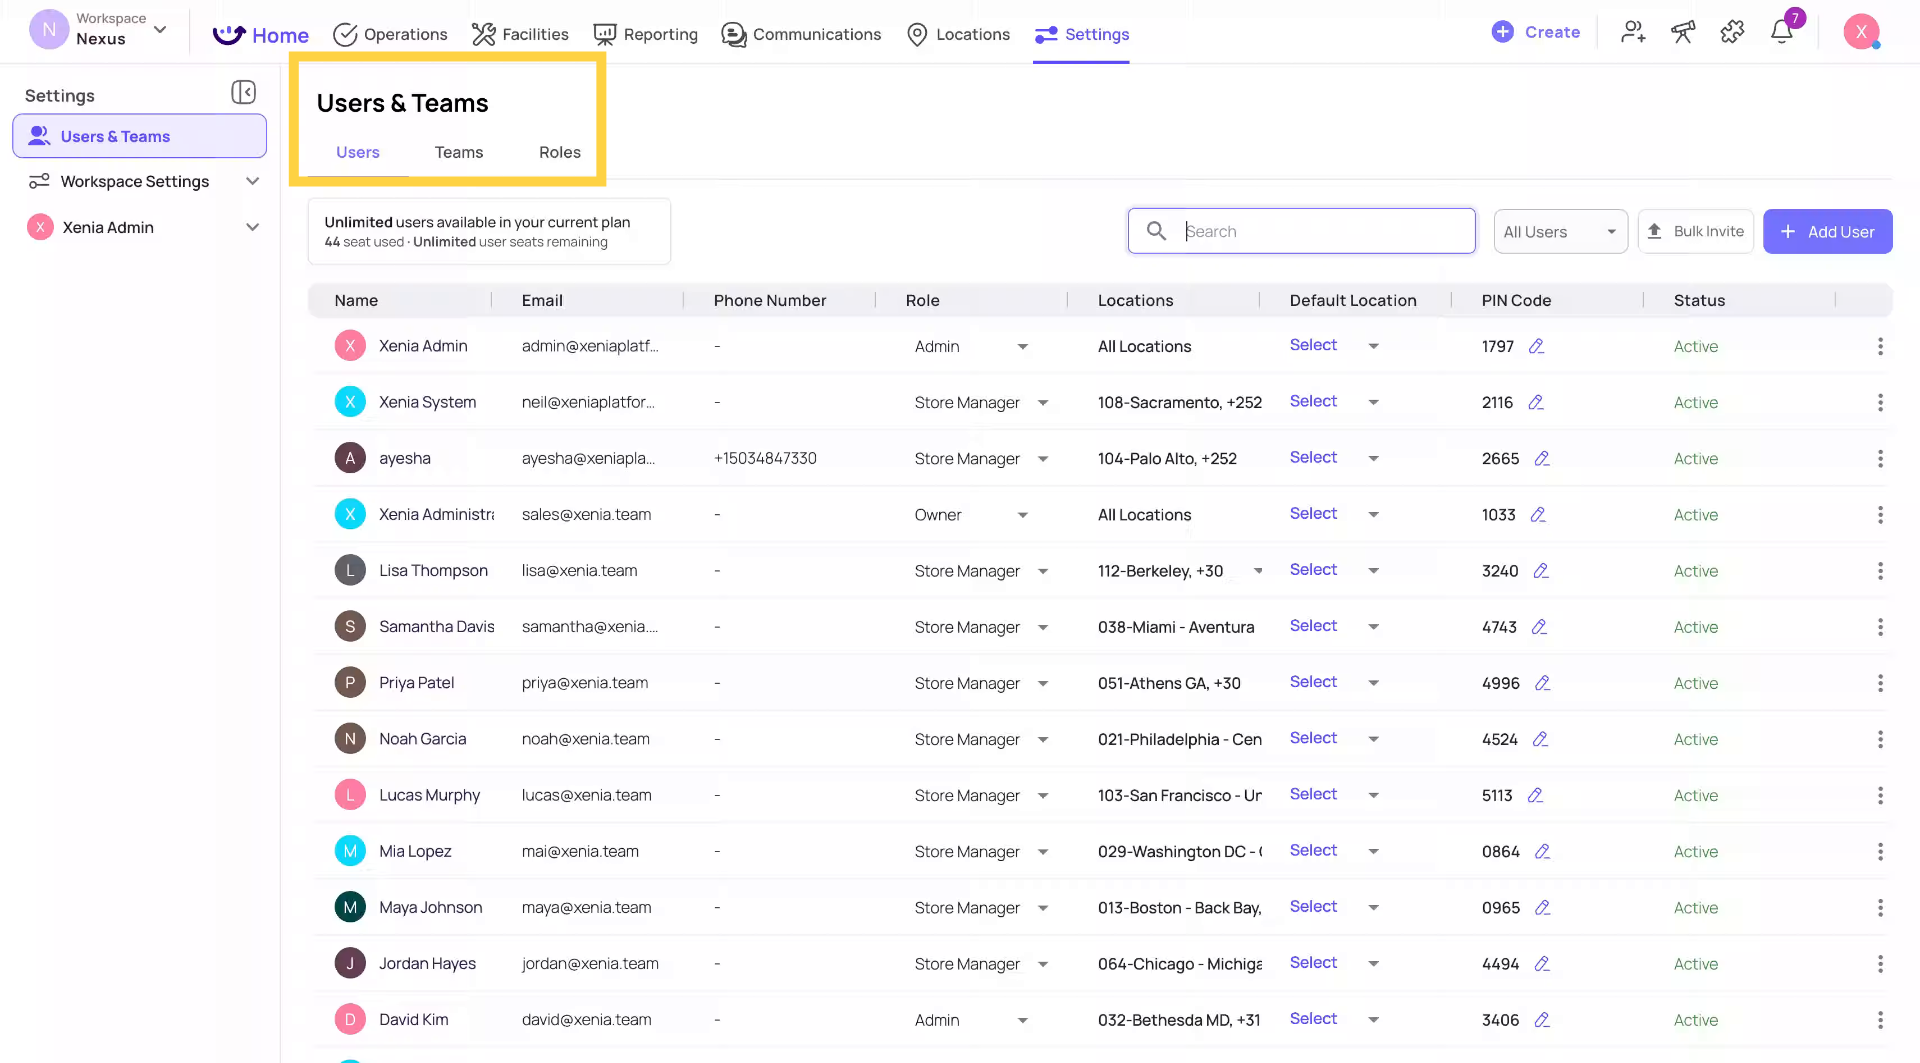Click the Email column header
This screenshot has height=1063, width=1920.
coord(542,300)
